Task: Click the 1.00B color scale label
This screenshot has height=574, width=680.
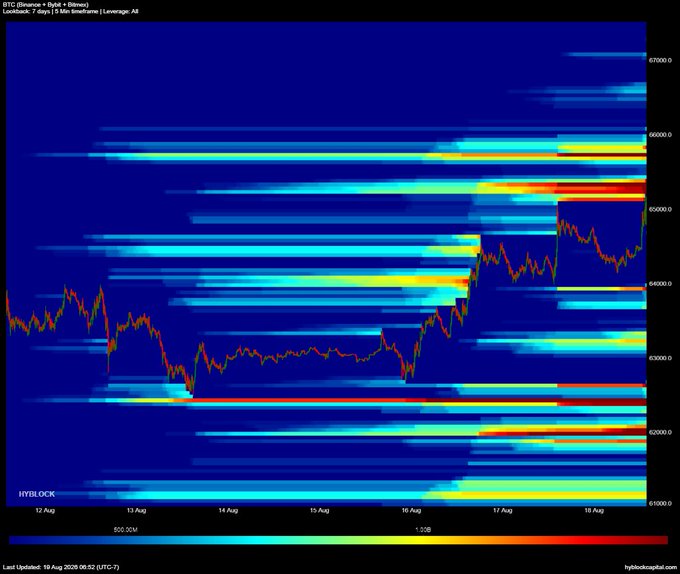Action: pyautogui.click(x=423, y=530)
